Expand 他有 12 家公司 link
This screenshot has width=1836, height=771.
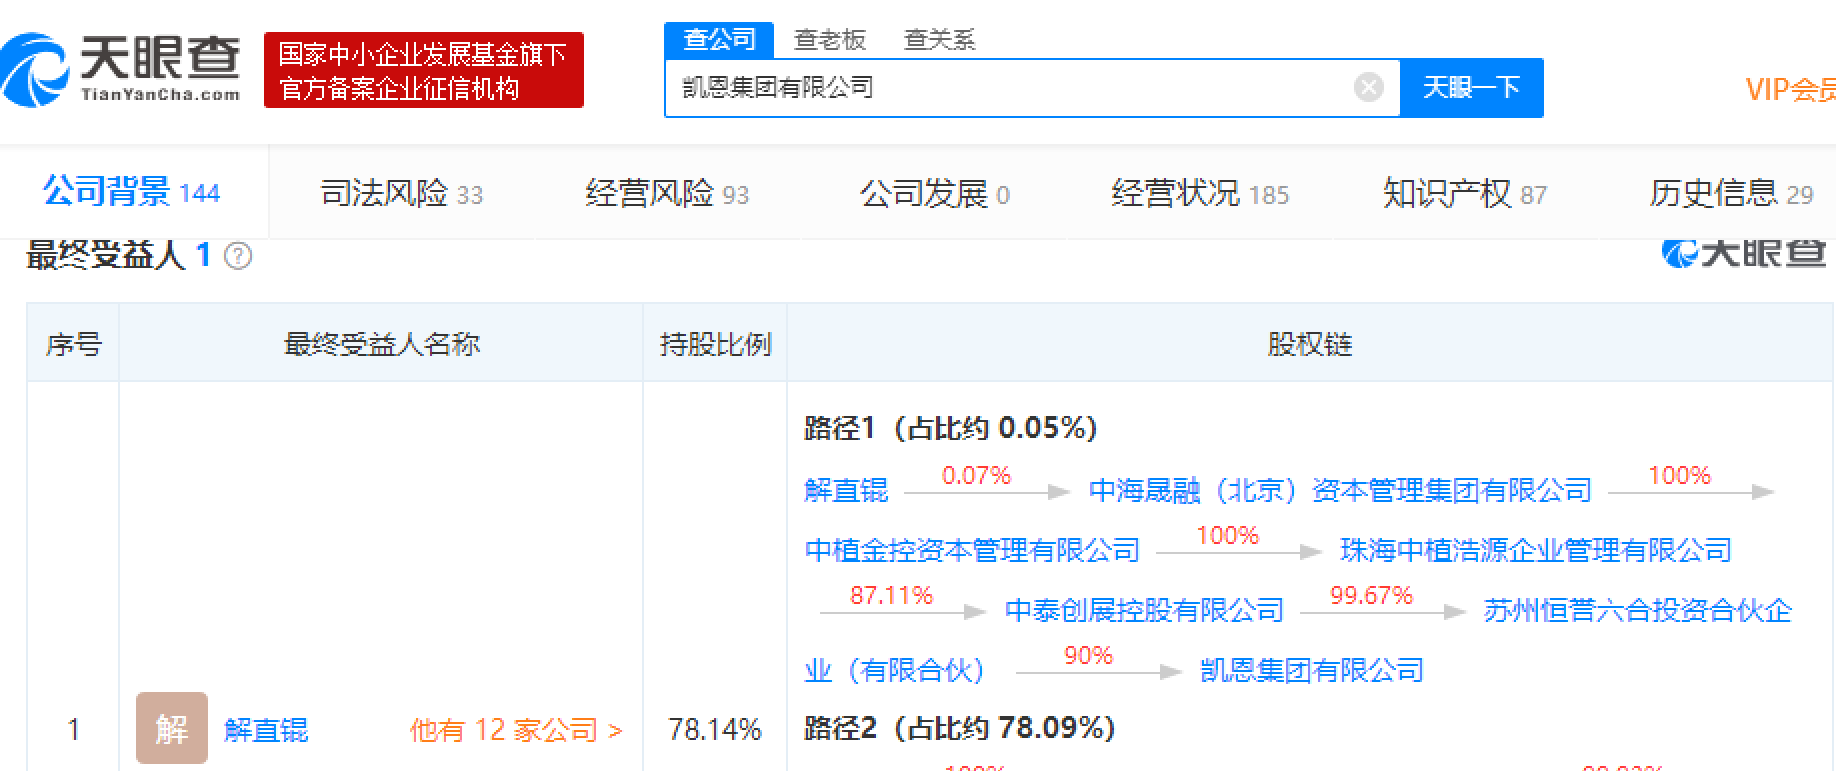point(516,730)
